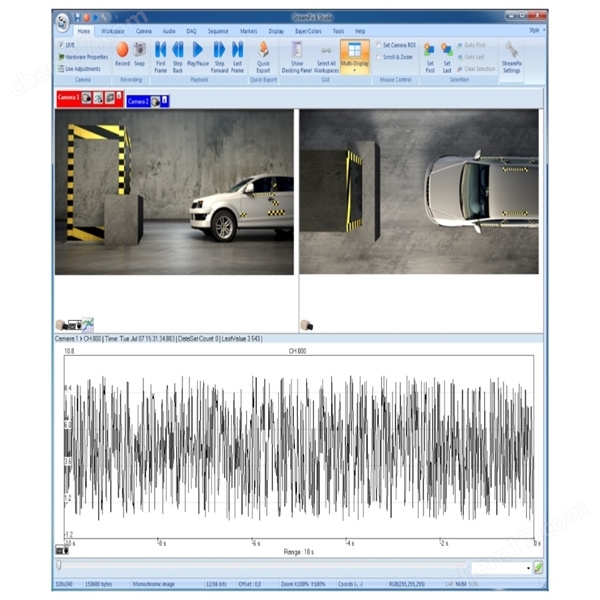The height and width of the screenshot is (600, 600).
Task: Show Docking Panel
Action: click(x=297, y=57)
